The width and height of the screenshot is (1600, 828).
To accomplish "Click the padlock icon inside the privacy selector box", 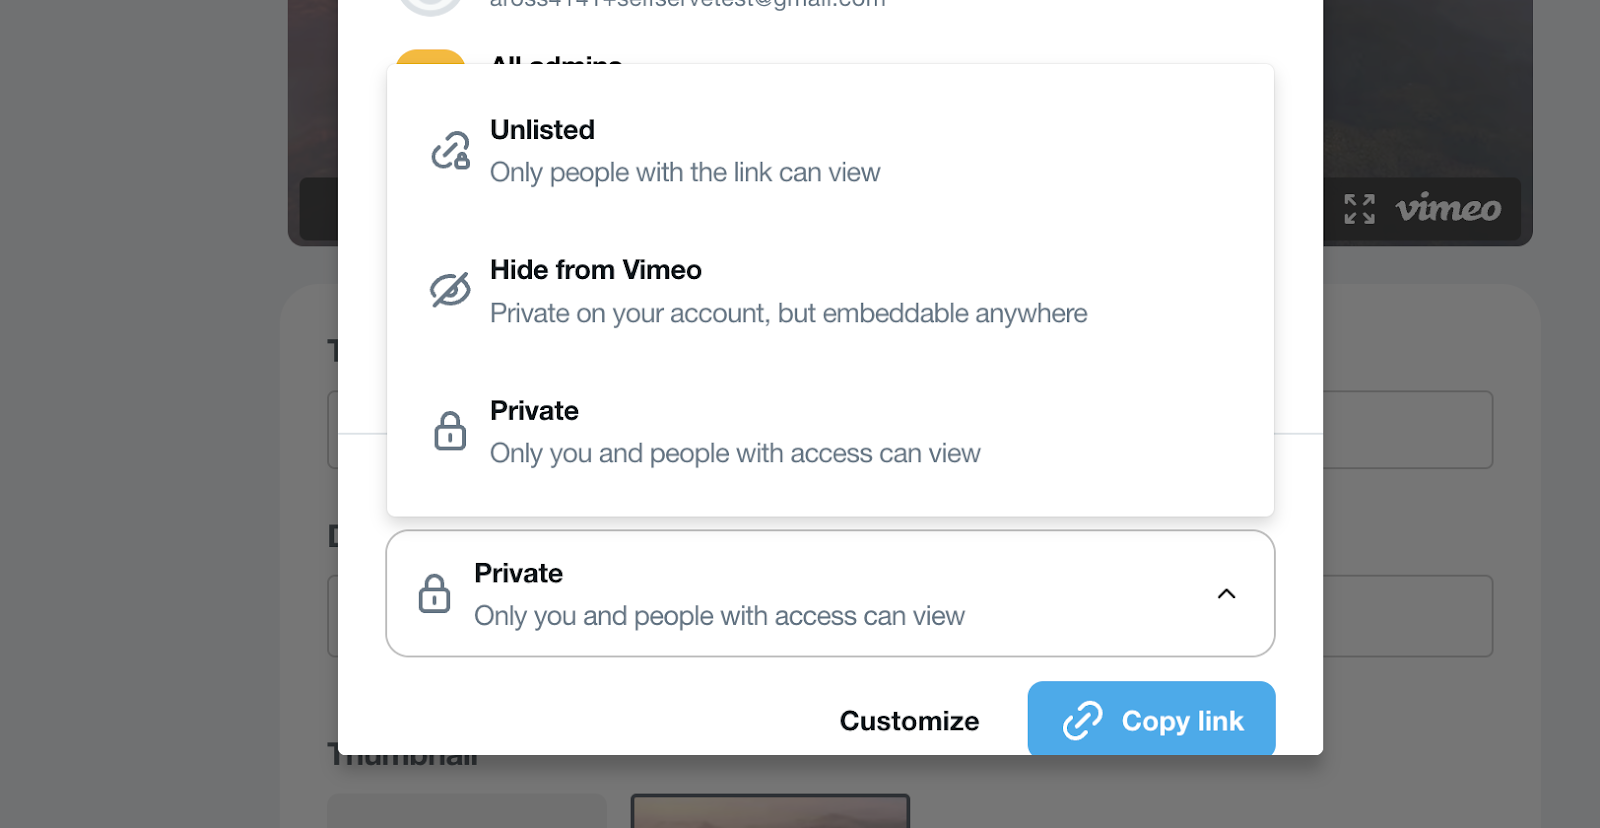I will pyautogui.click(x=434, y=594).
